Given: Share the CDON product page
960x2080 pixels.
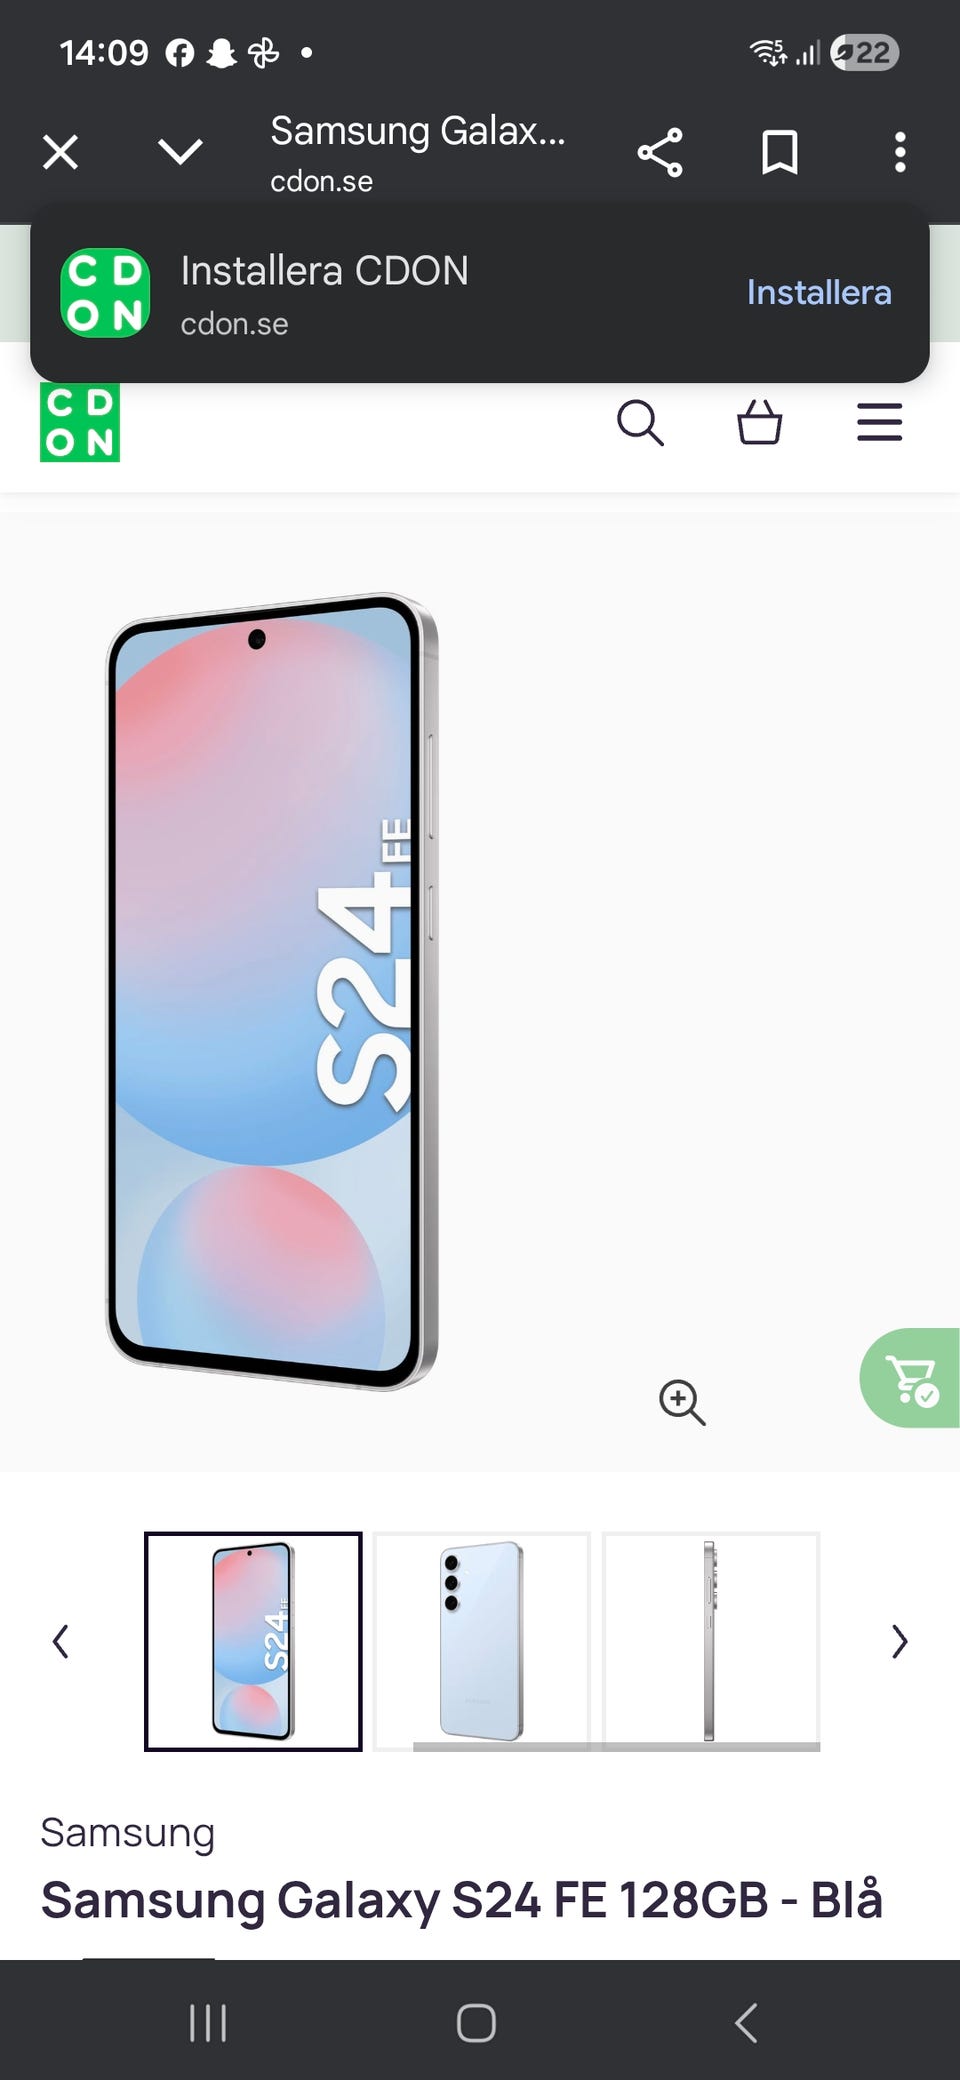Looking at the screenshot, I should 660,153.
